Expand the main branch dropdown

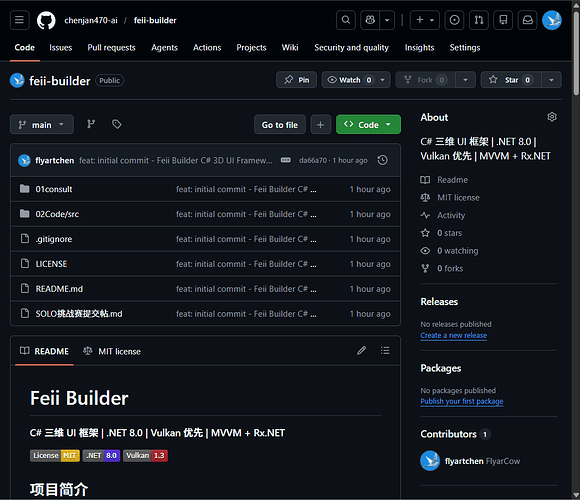click(x=42, y=125)
